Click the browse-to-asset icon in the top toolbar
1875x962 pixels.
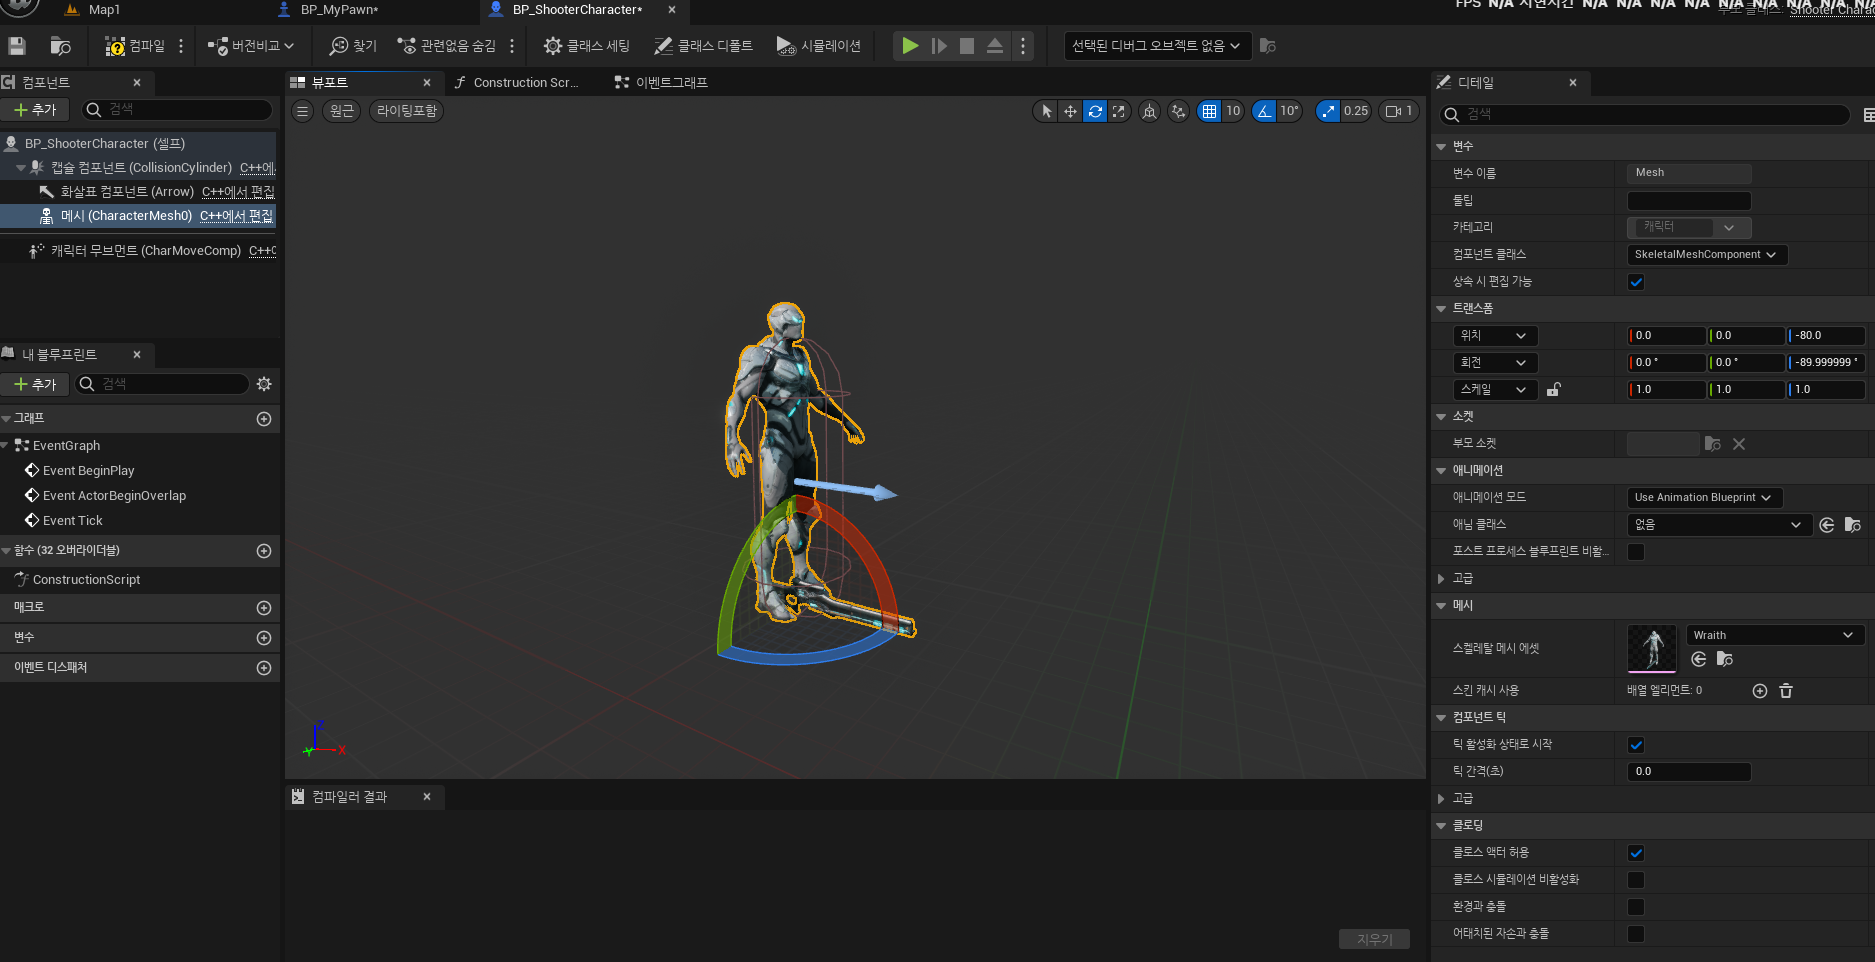(60, 46)
